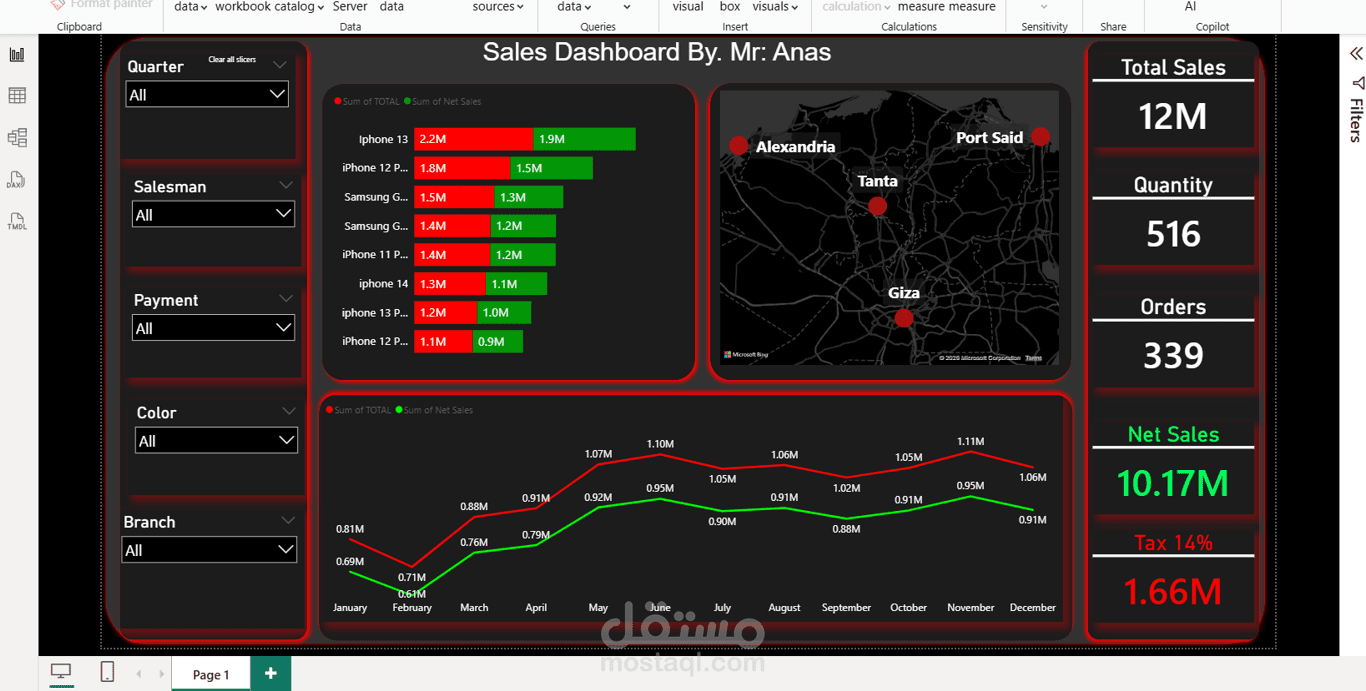The image size is (1366, 691).
Task: Click the January axis label
Action: coord(350,607)
